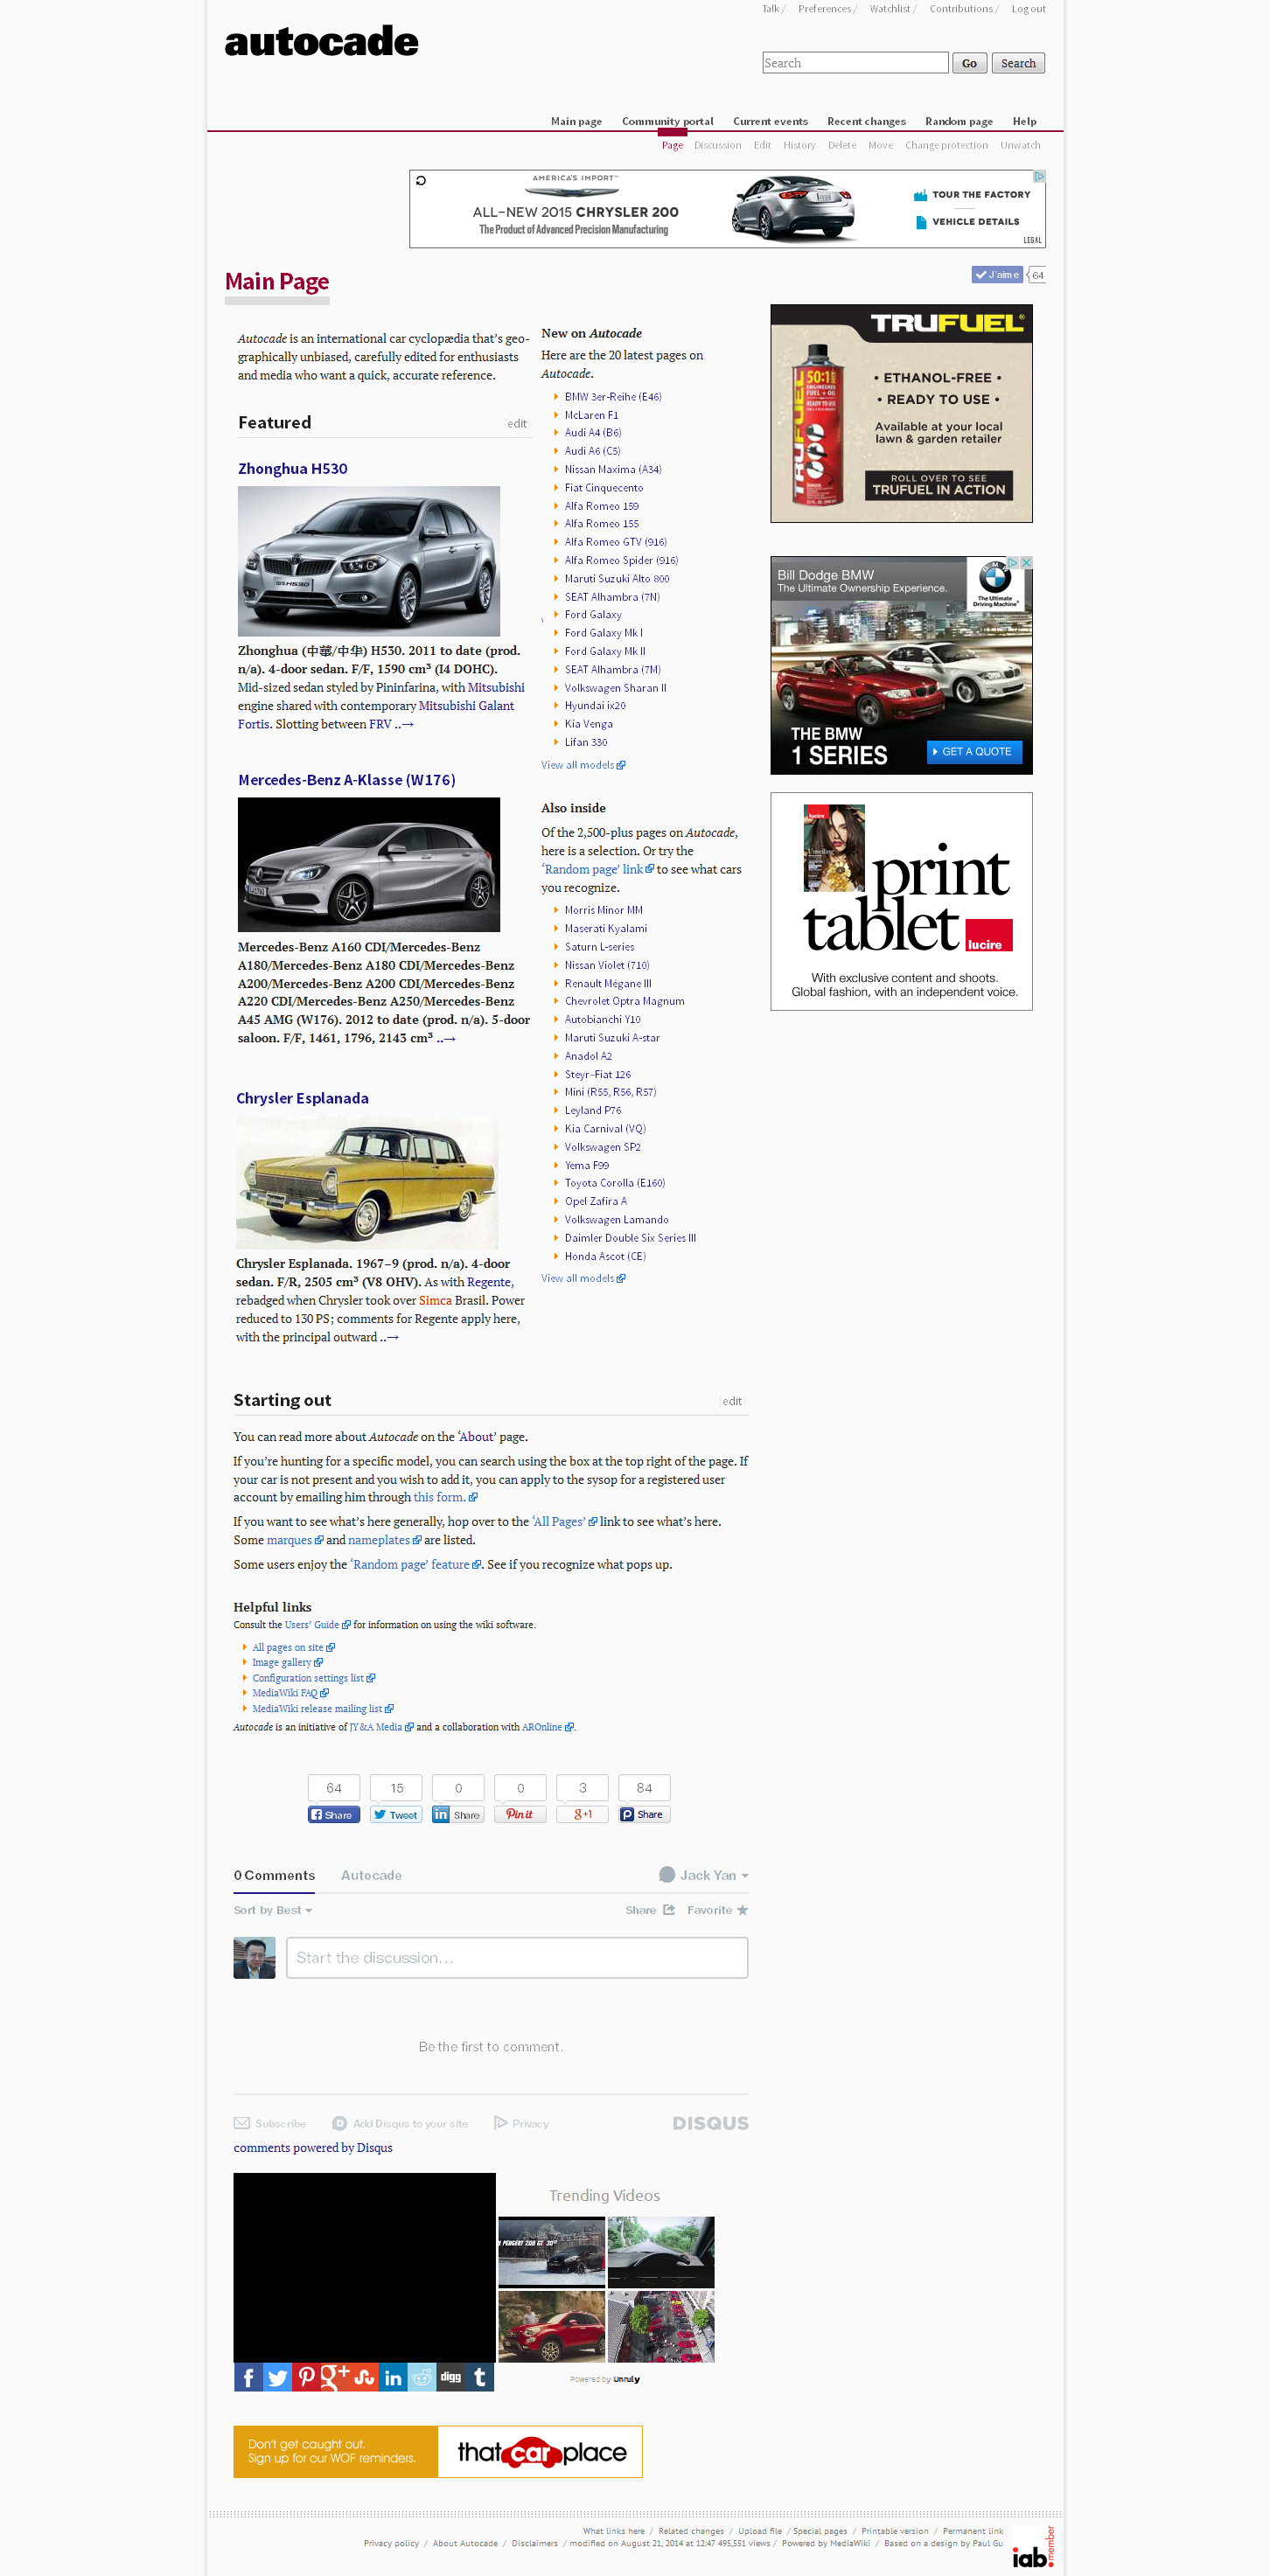The image size is (1270, 2576).
Task: Open the Help navigation item
Action: click(1024, 121)
